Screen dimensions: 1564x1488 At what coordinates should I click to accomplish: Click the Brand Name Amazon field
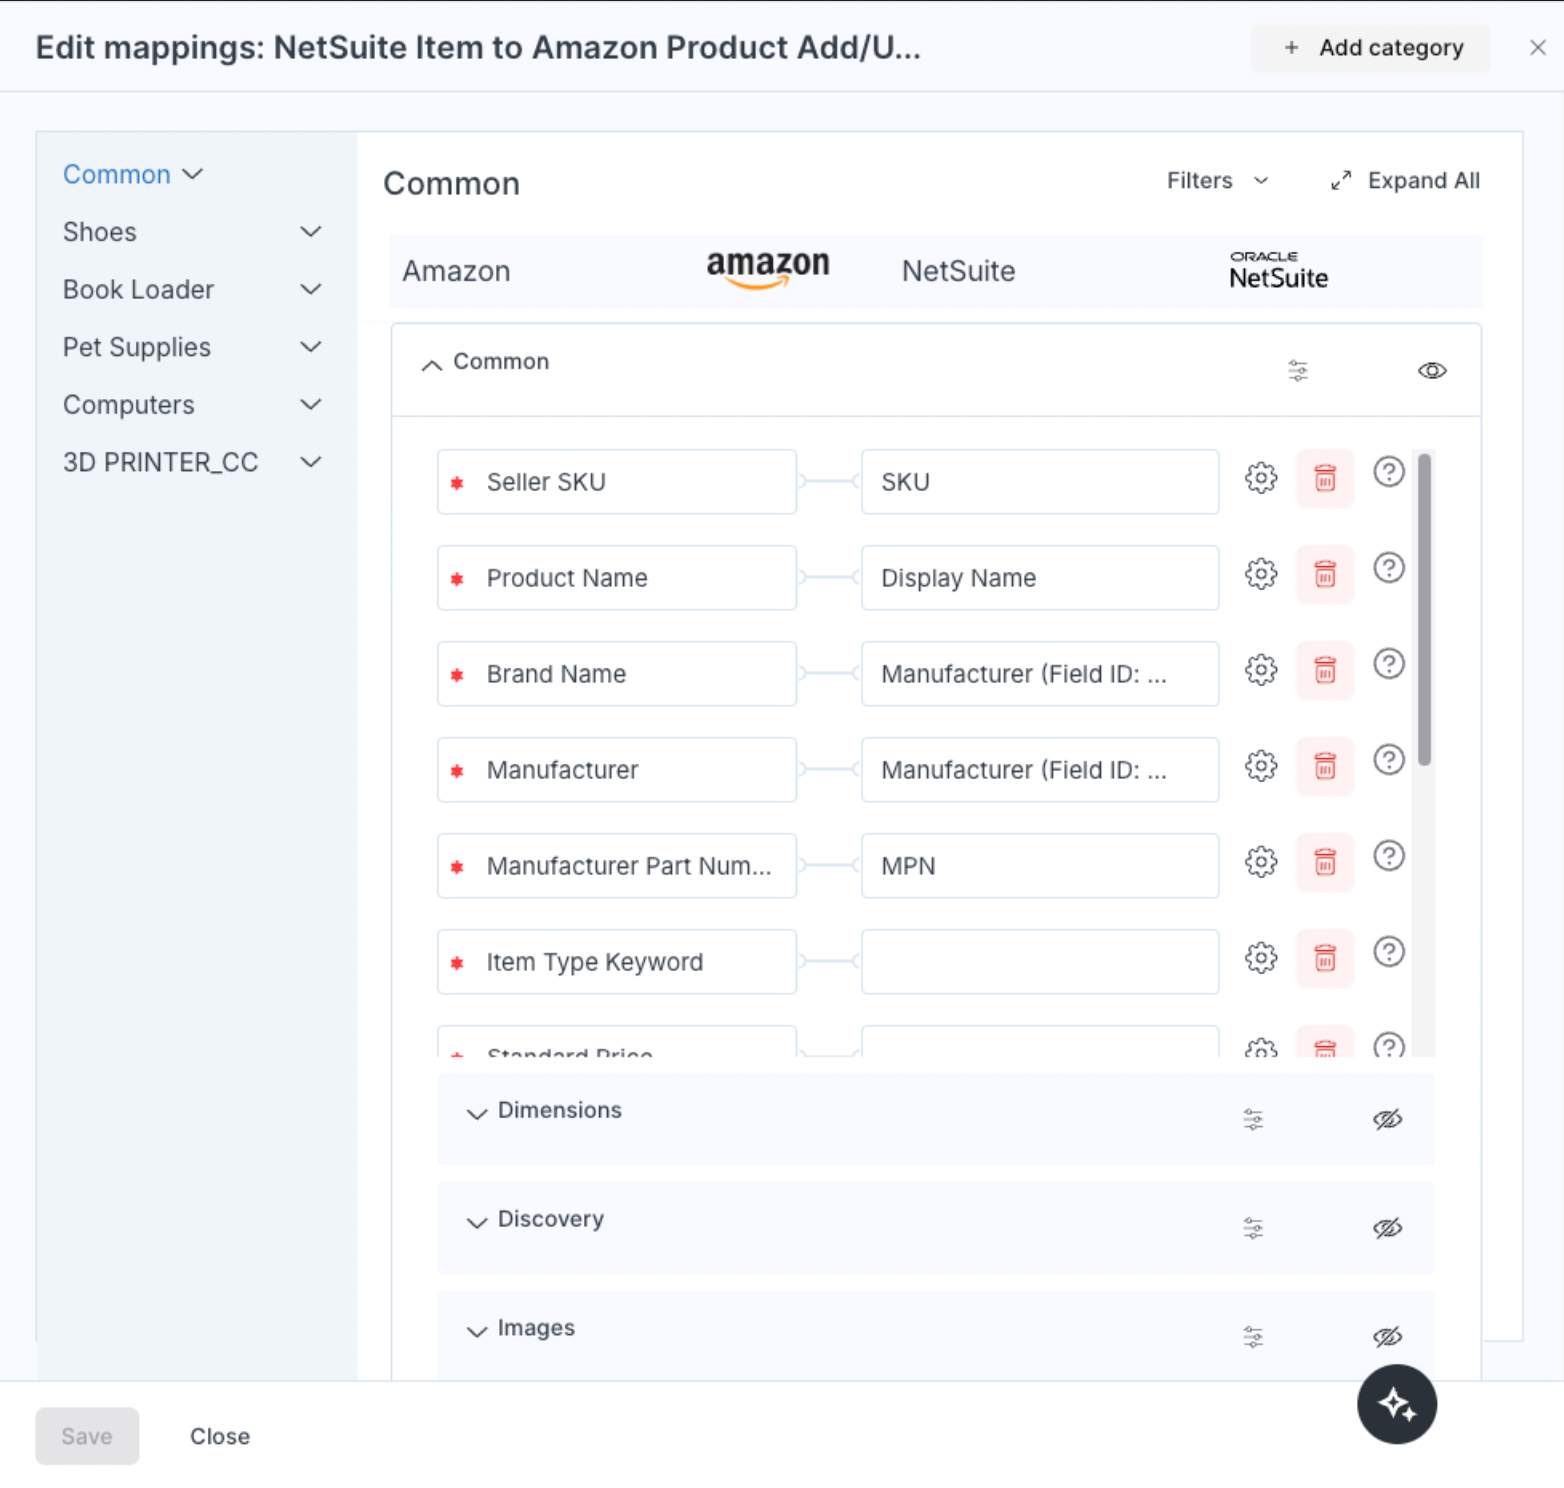tap(617, 674)
